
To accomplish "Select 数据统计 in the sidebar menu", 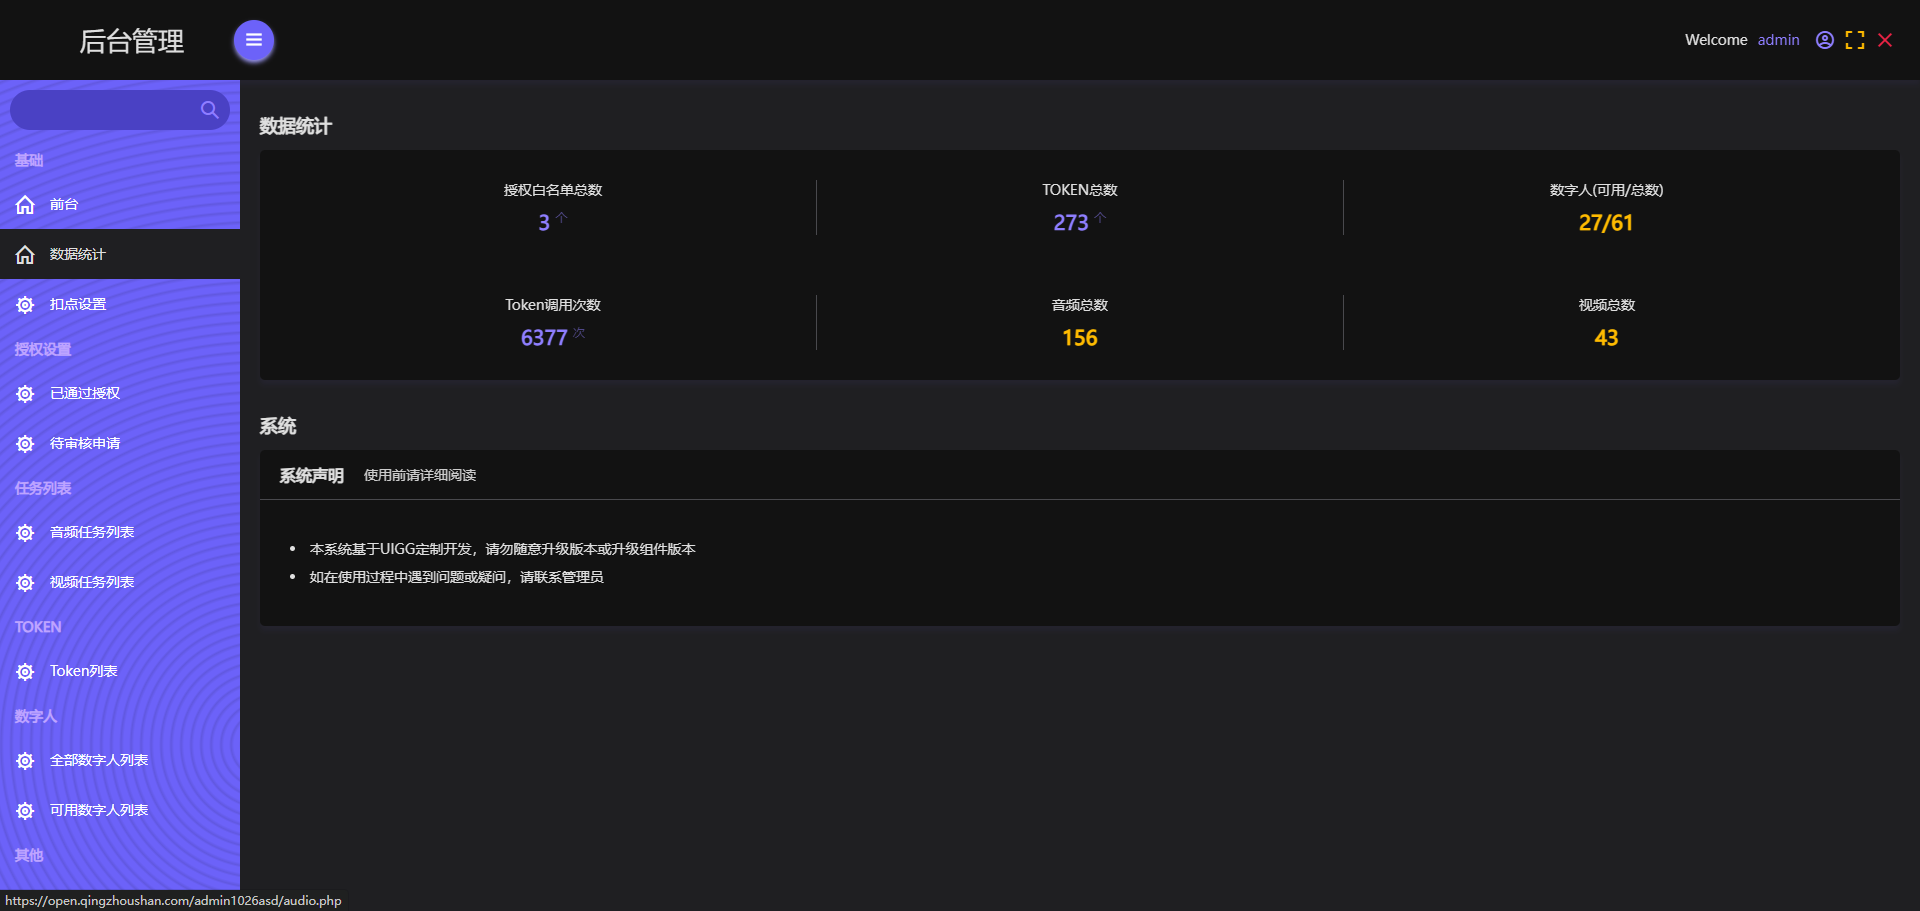I will tap(78, 254).
